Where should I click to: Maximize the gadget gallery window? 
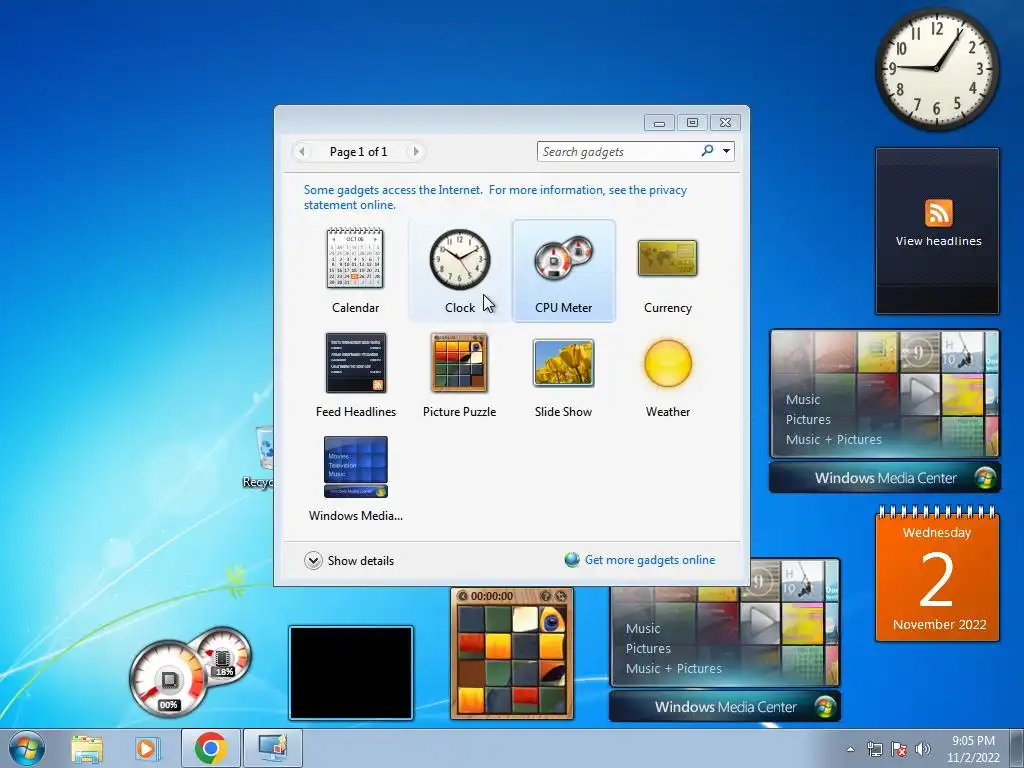pyautogui.click(x=692, y=123)
